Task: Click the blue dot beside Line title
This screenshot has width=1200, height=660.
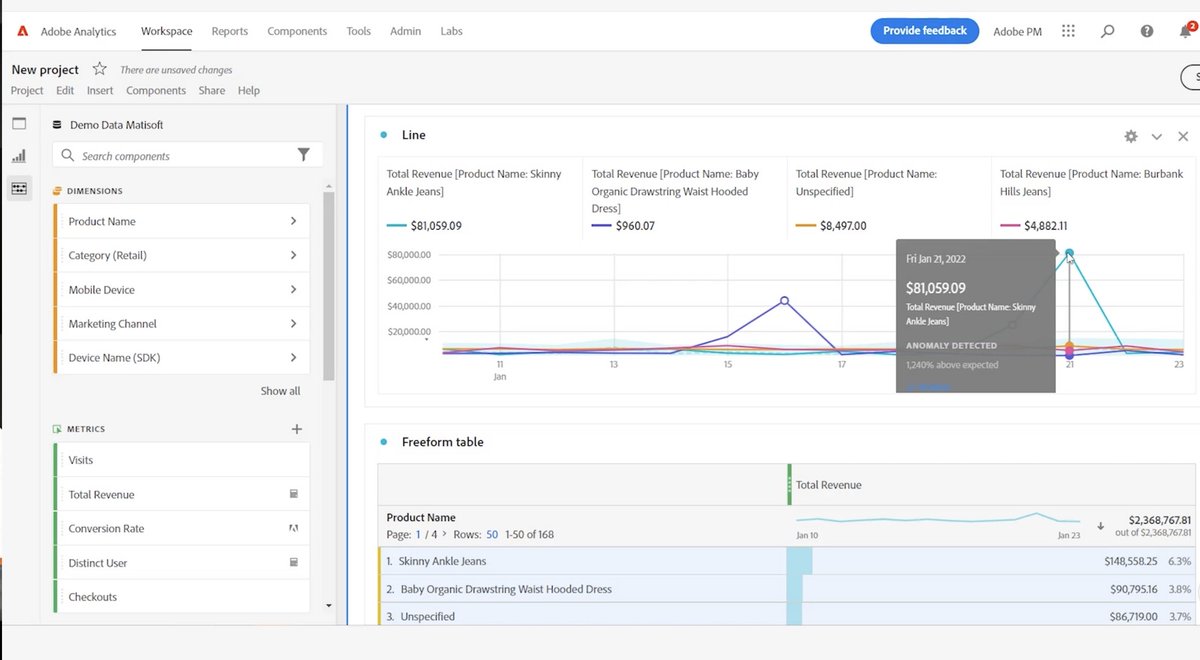Action: [x=384, y=135]
